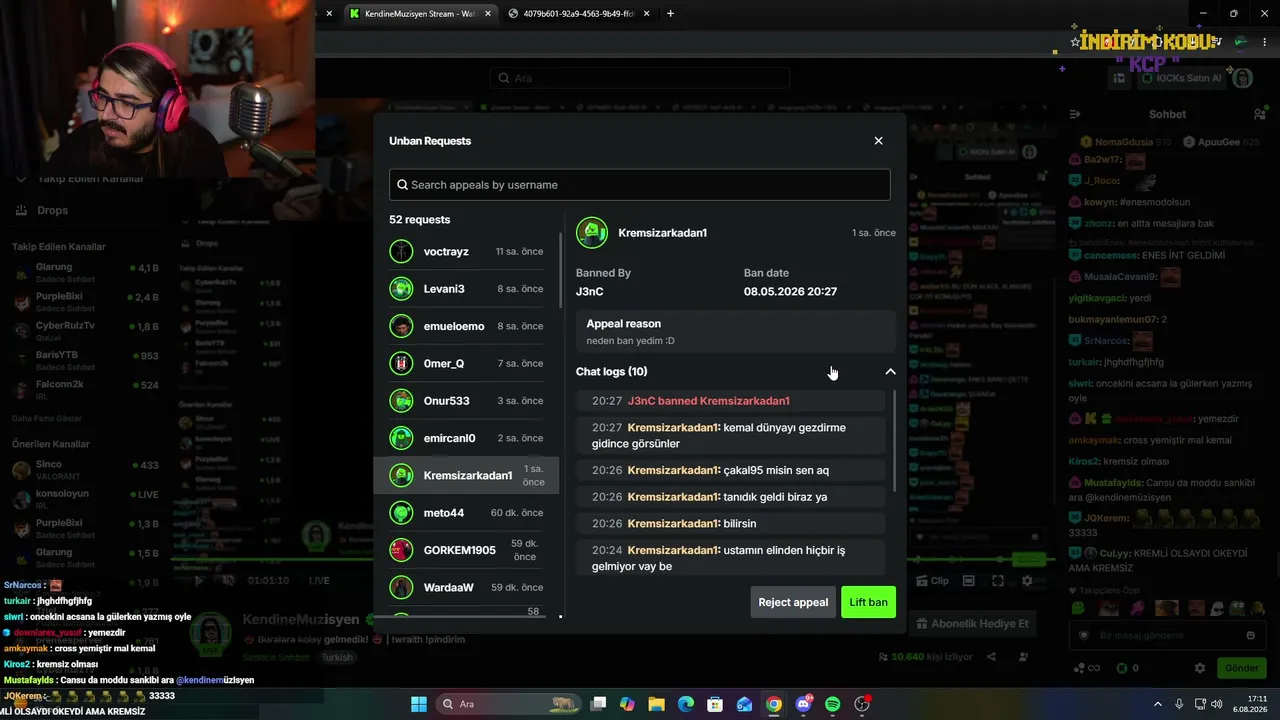The image size is (1280, 720).
Task: Open the Windows Start menu
Action: tap(419, 704)
